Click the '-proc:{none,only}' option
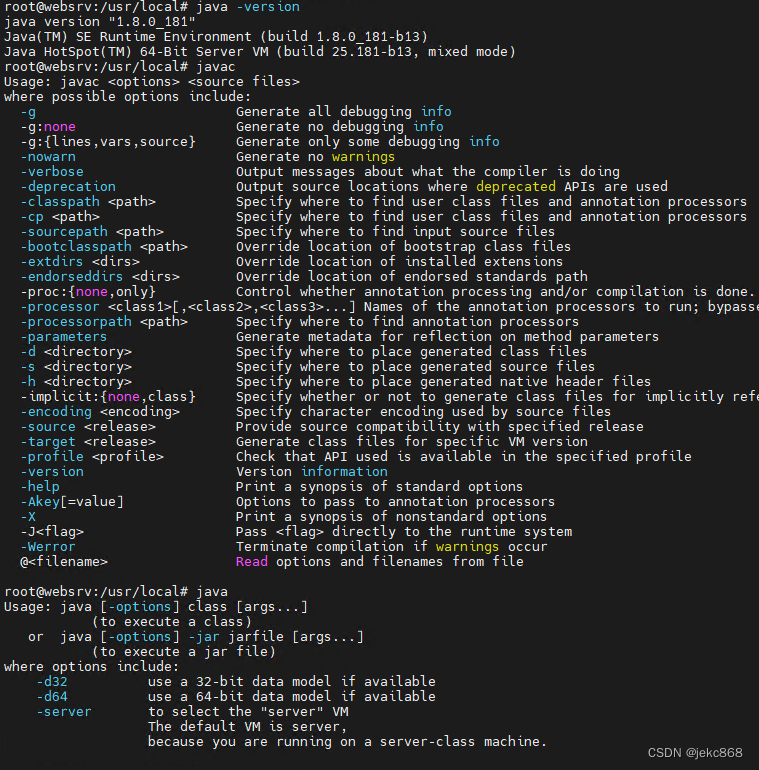This screenshot has height=770, width=759. coord(88,292)
